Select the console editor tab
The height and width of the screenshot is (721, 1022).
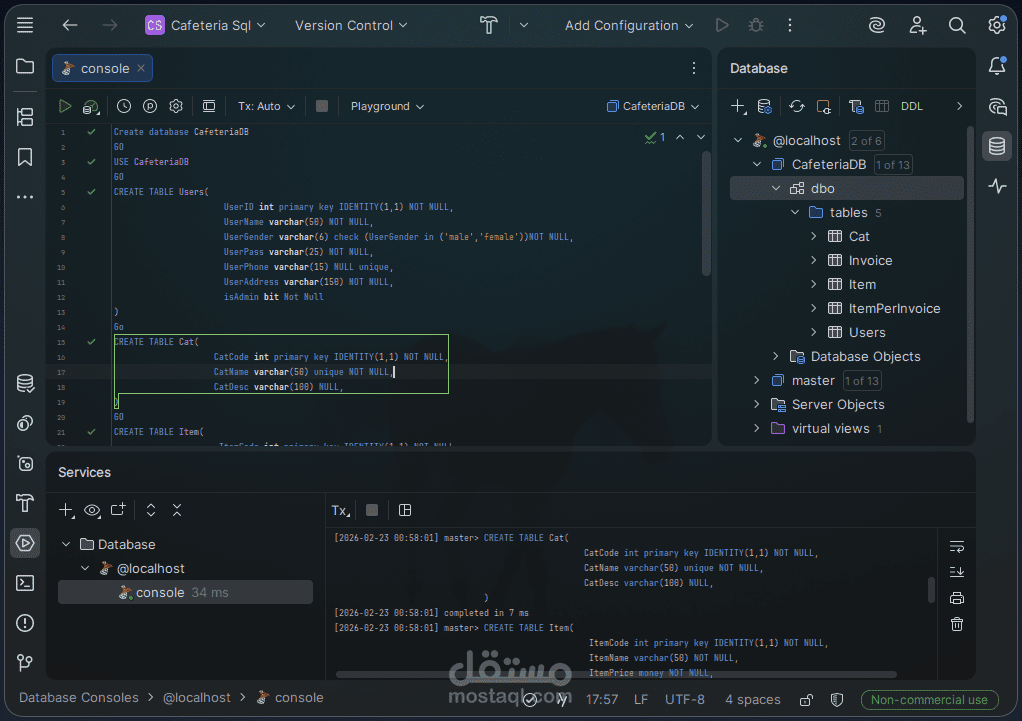click(102, 68)
